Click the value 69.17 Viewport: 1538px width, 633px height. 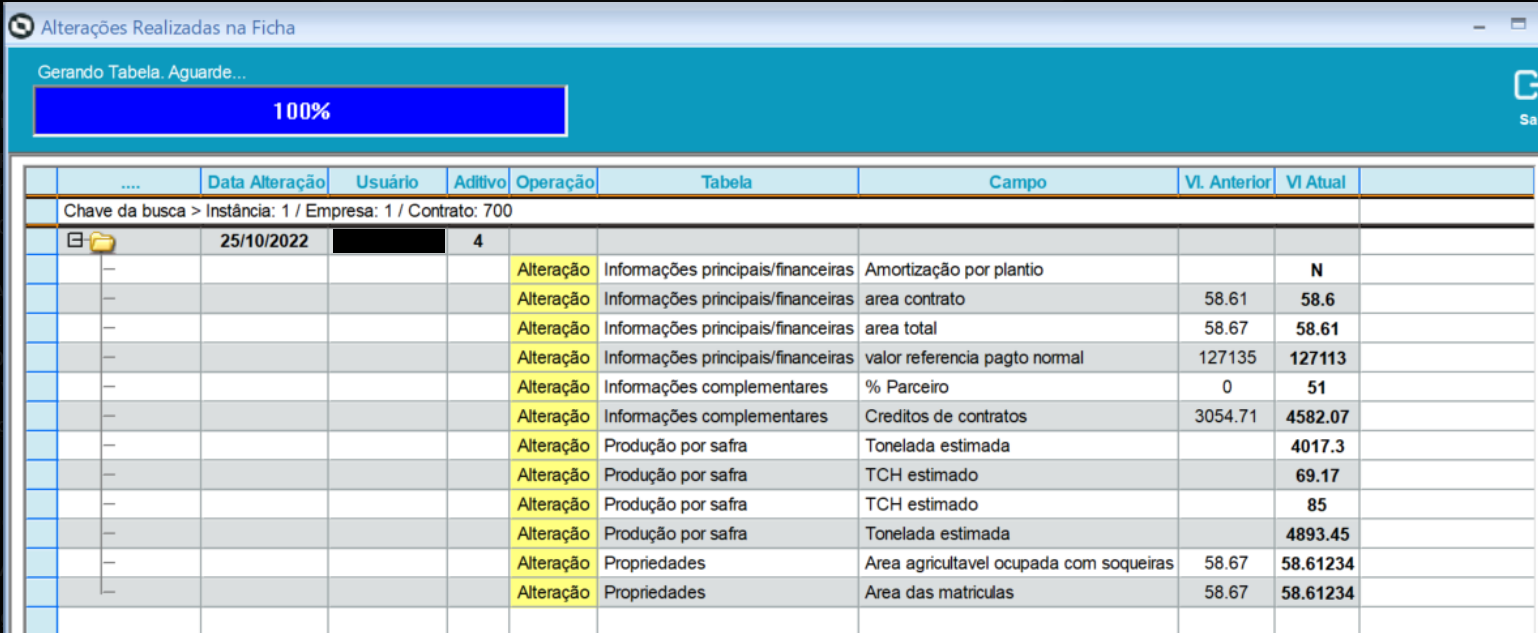1317,475
